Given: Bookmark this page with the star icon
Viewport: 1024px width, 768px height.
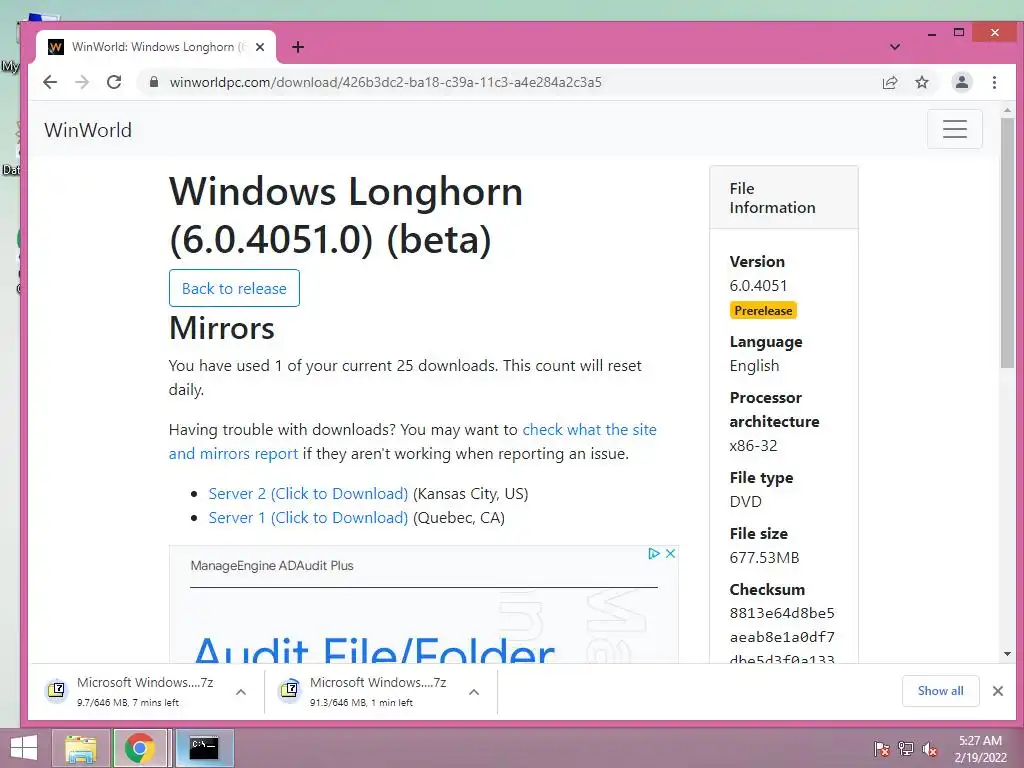Looking at the screenshot, I should [921, 82].
